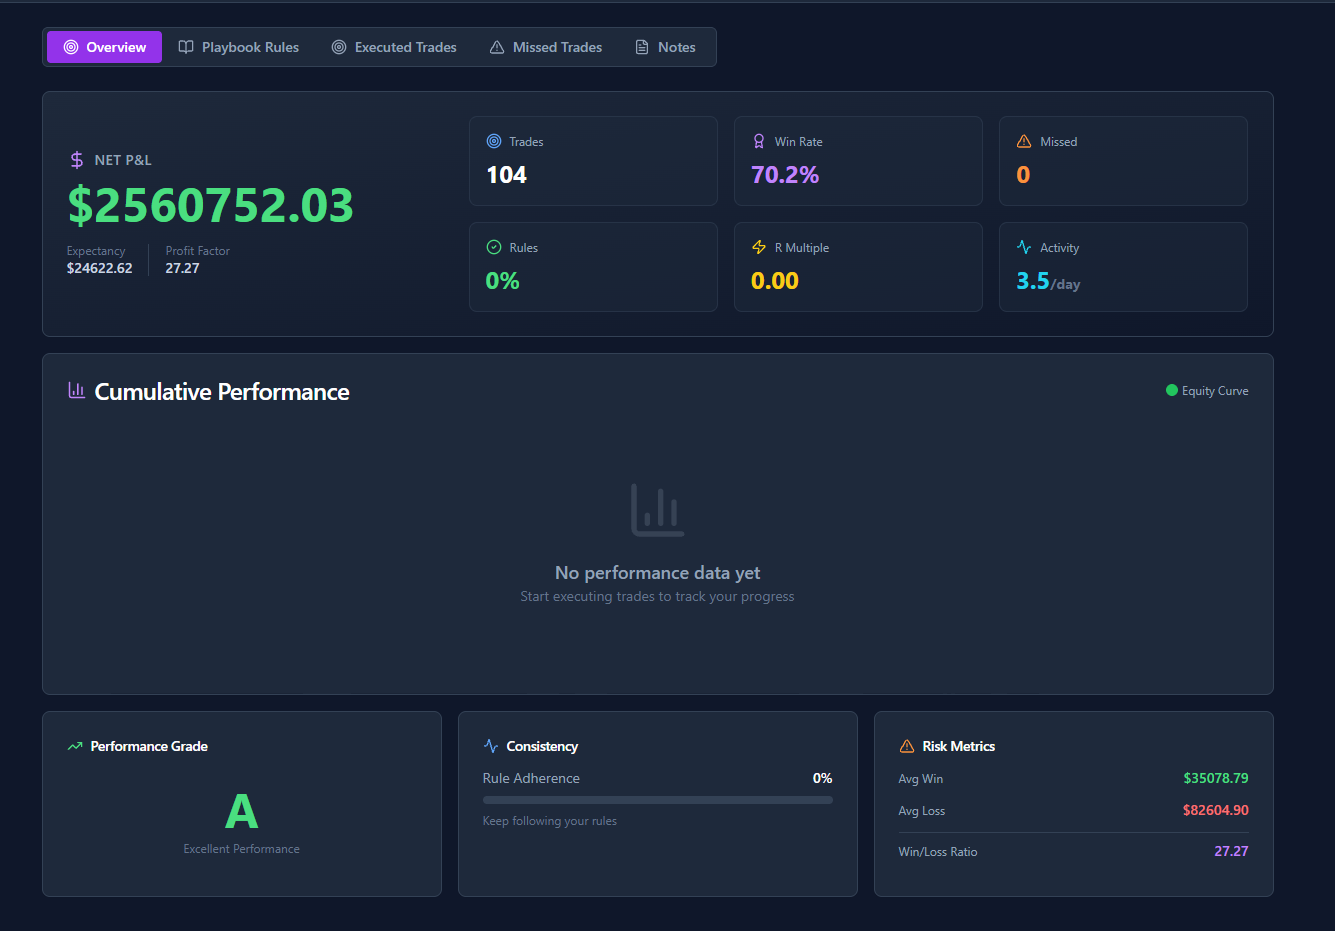Click the pulse icon on Activity card
The height and width of the screenshot is (931, 1335).
tap(1024, 247)
